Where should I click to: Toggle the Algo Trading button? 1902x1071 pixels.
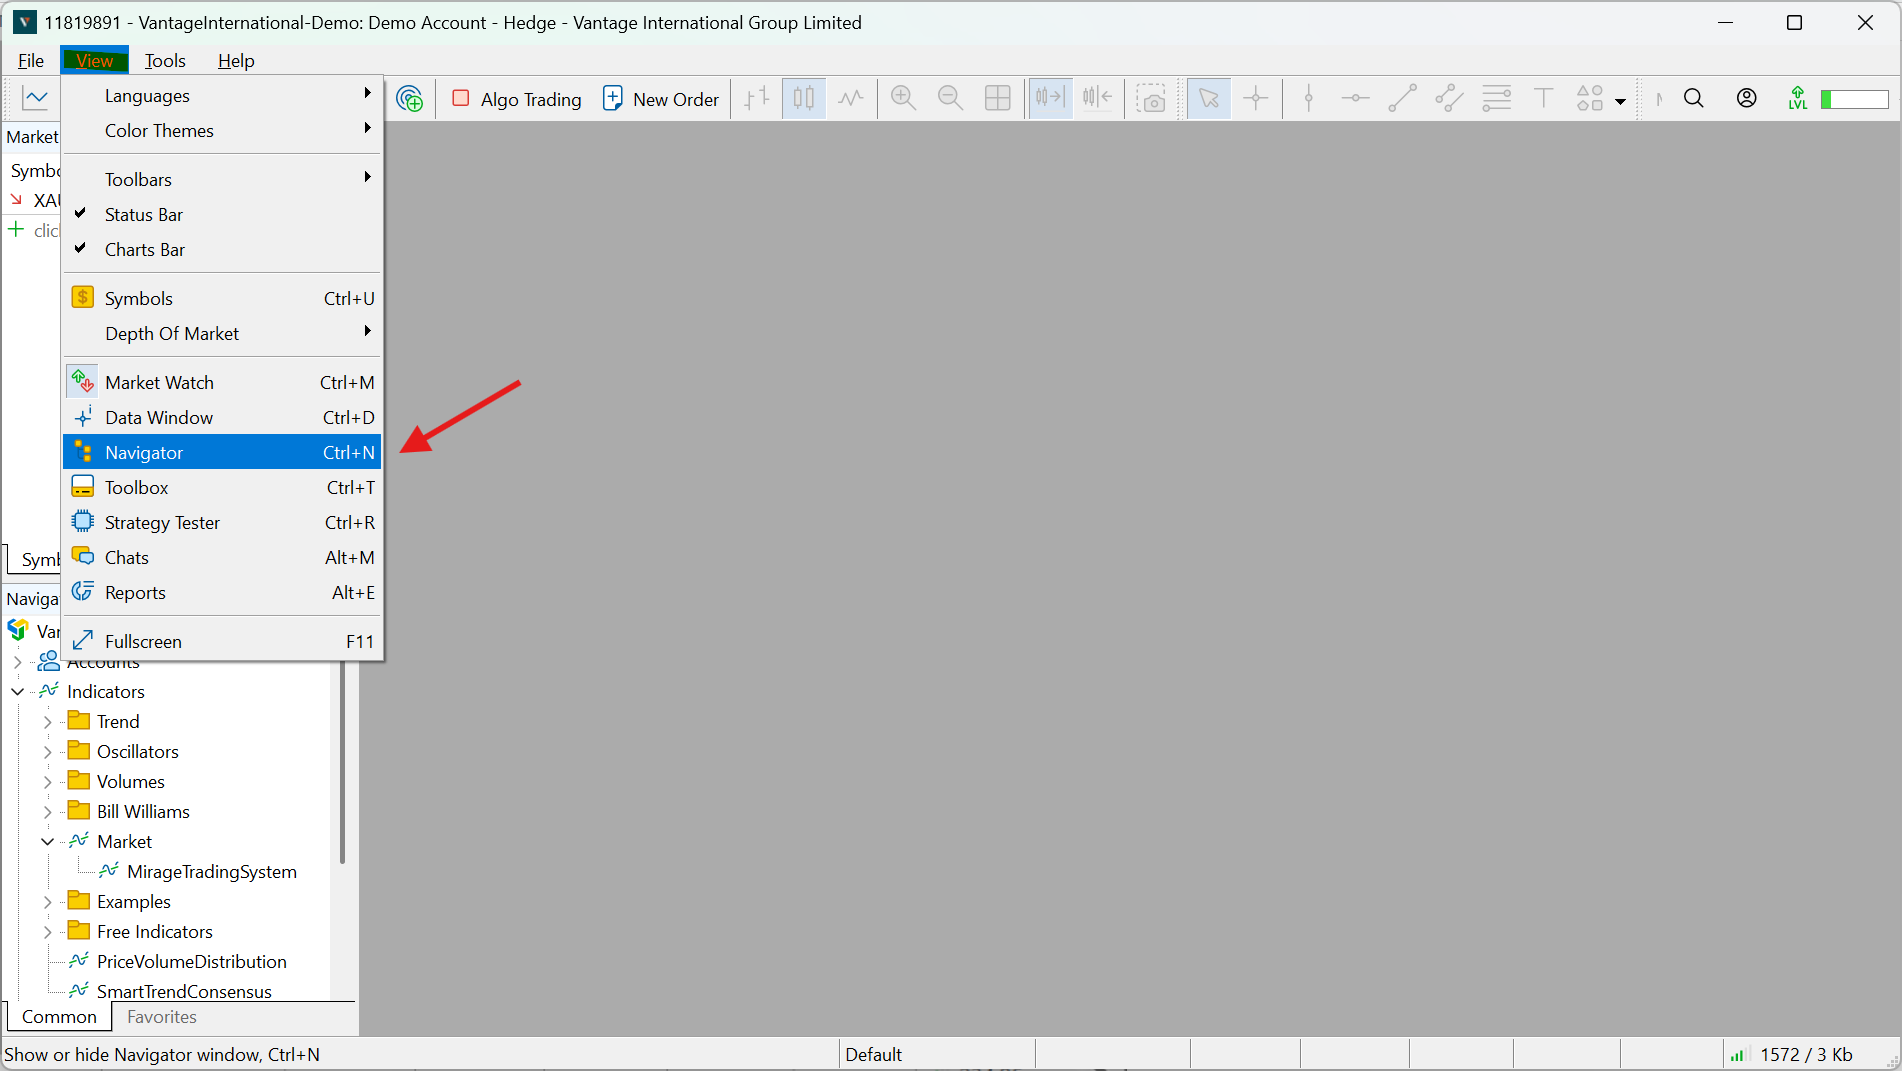coord(517,99)
